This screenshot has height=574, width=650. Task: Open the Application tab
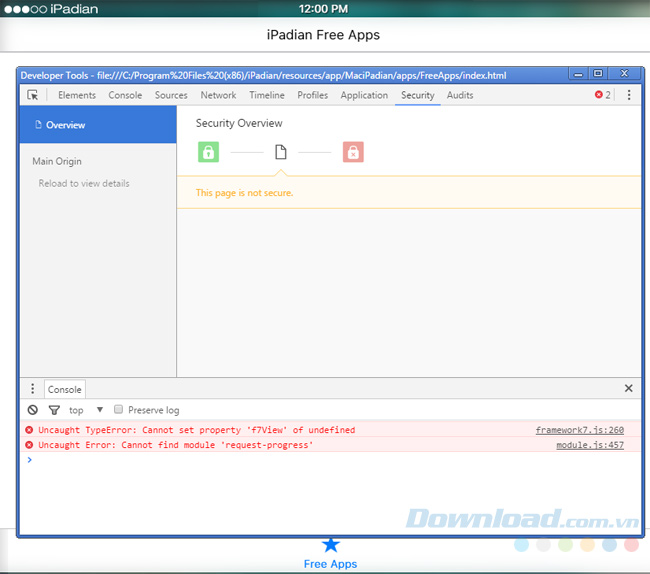pyautogui.click(x=364, y=95)
